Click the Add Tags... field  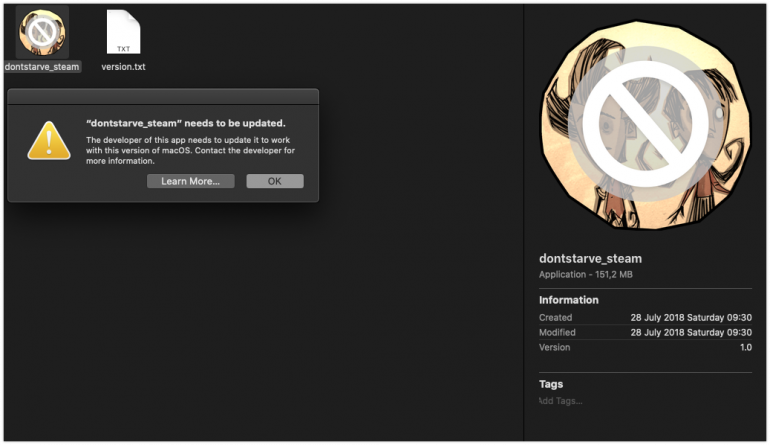point(560,401)
